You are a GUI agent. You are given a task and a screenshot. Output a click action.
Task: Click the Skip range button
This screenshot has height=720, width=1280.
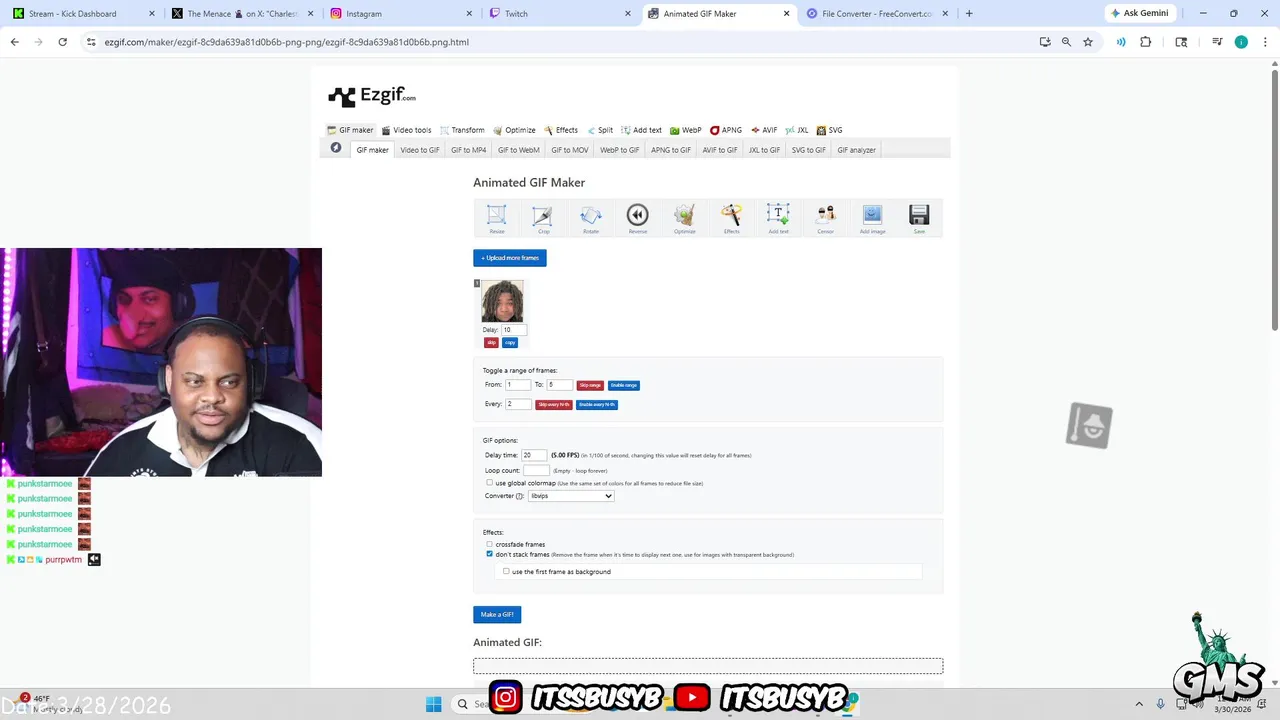590,385
